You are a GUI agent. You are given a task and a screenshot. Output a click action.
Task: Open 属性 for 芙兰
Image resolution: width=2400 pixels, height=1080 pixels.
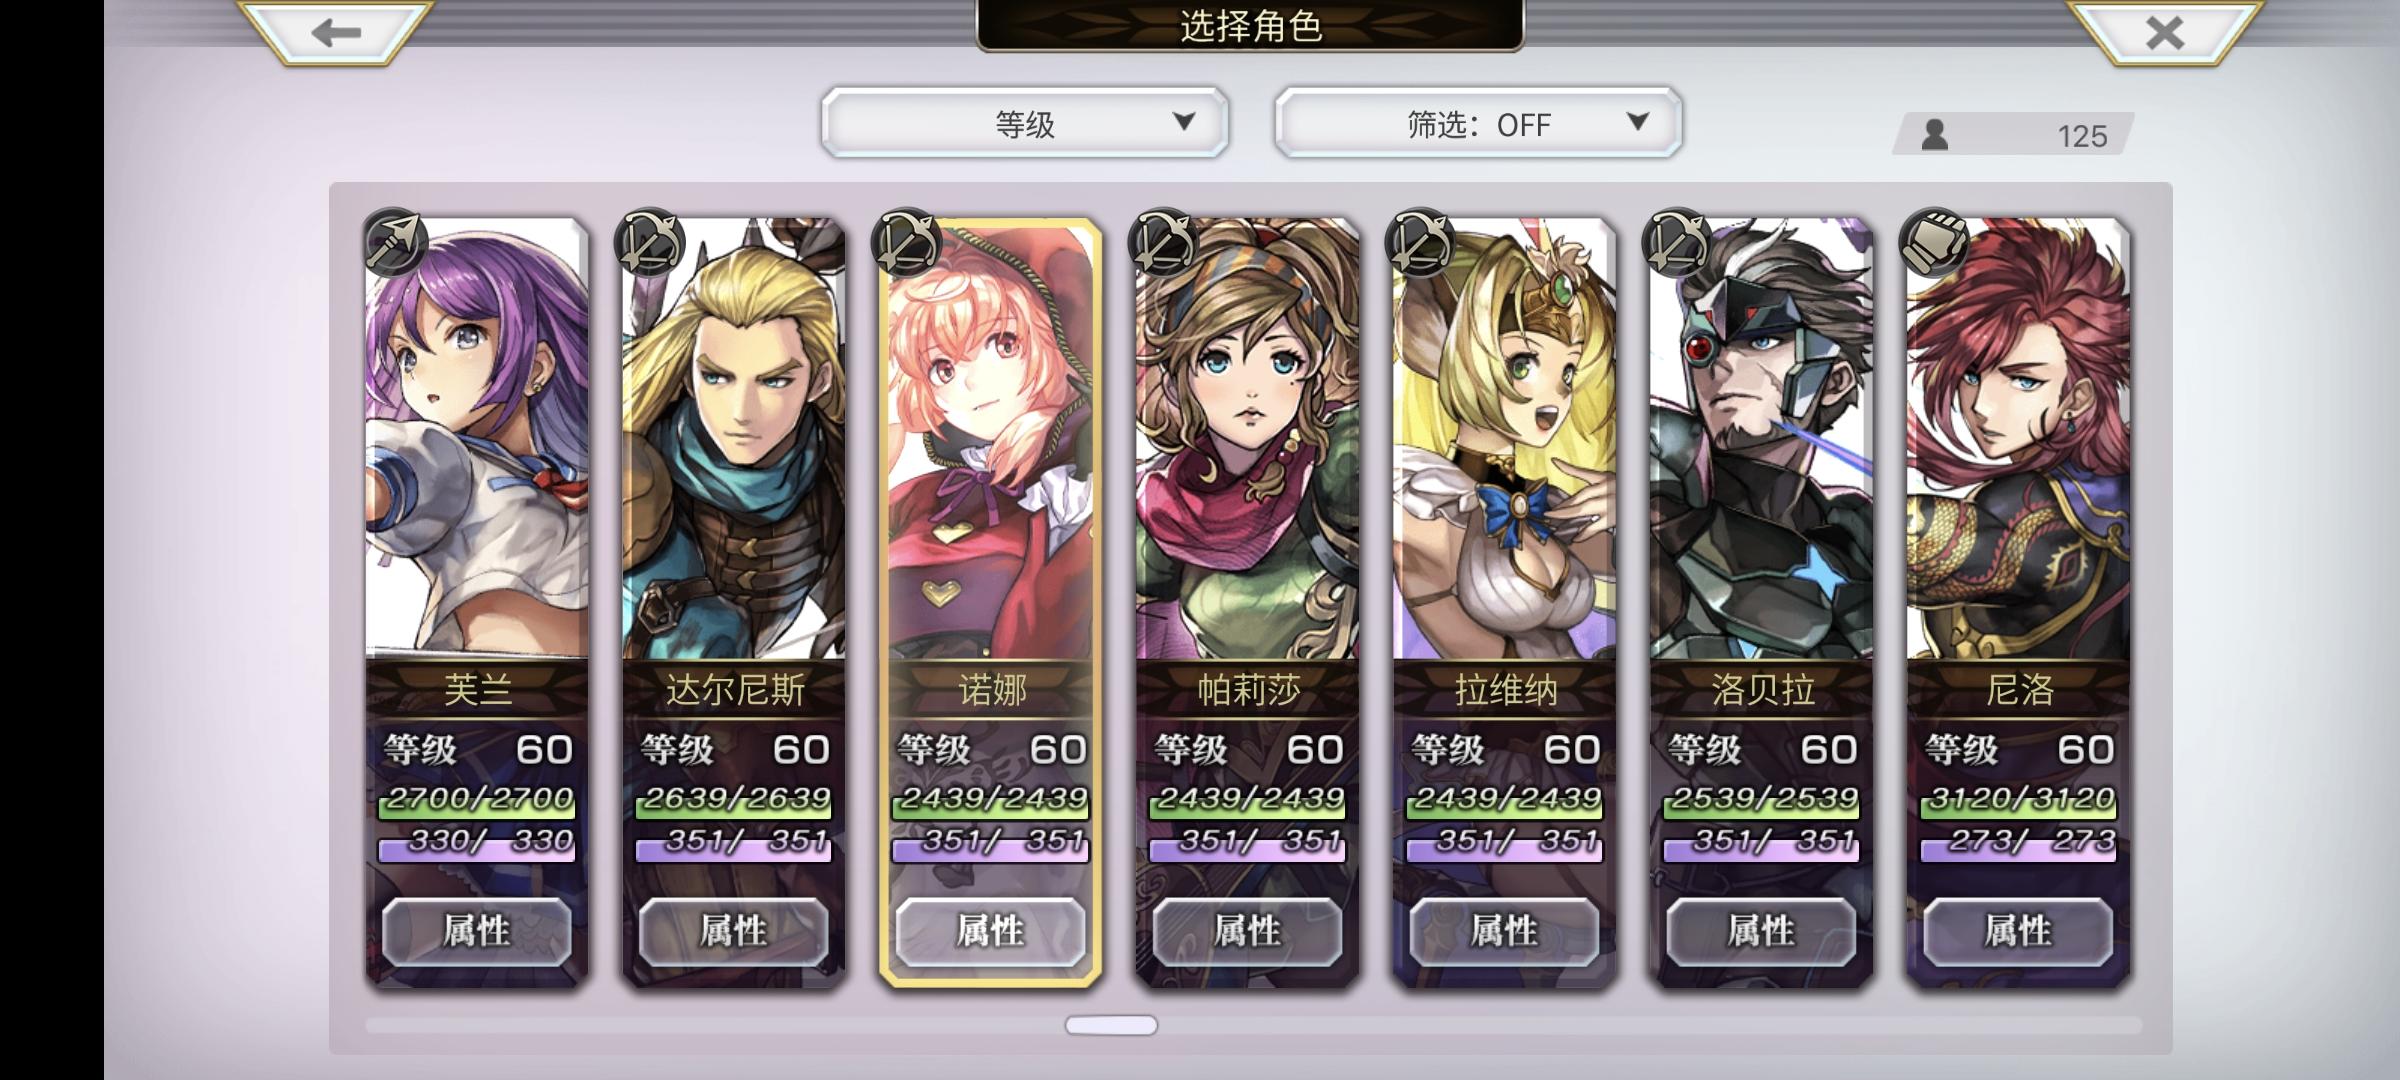(x=477, y=931)
